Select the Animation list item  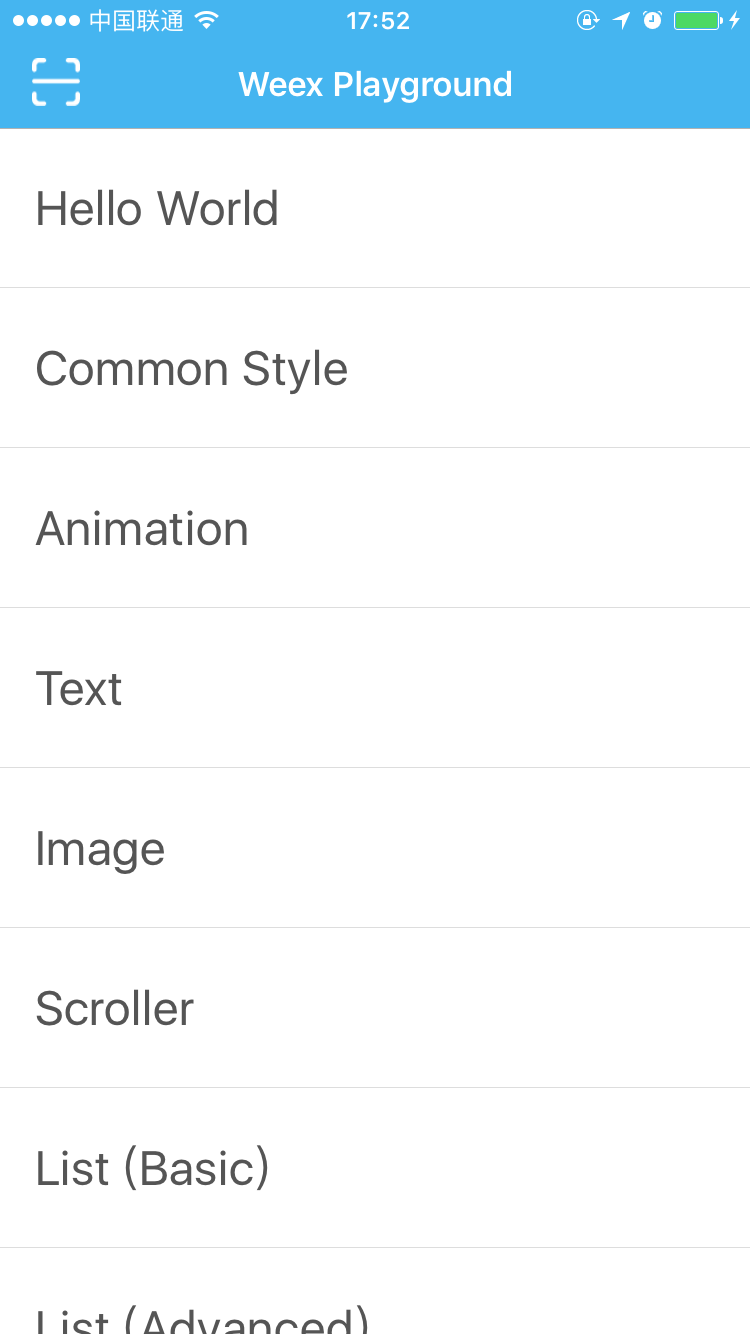[x=375, y=528]
